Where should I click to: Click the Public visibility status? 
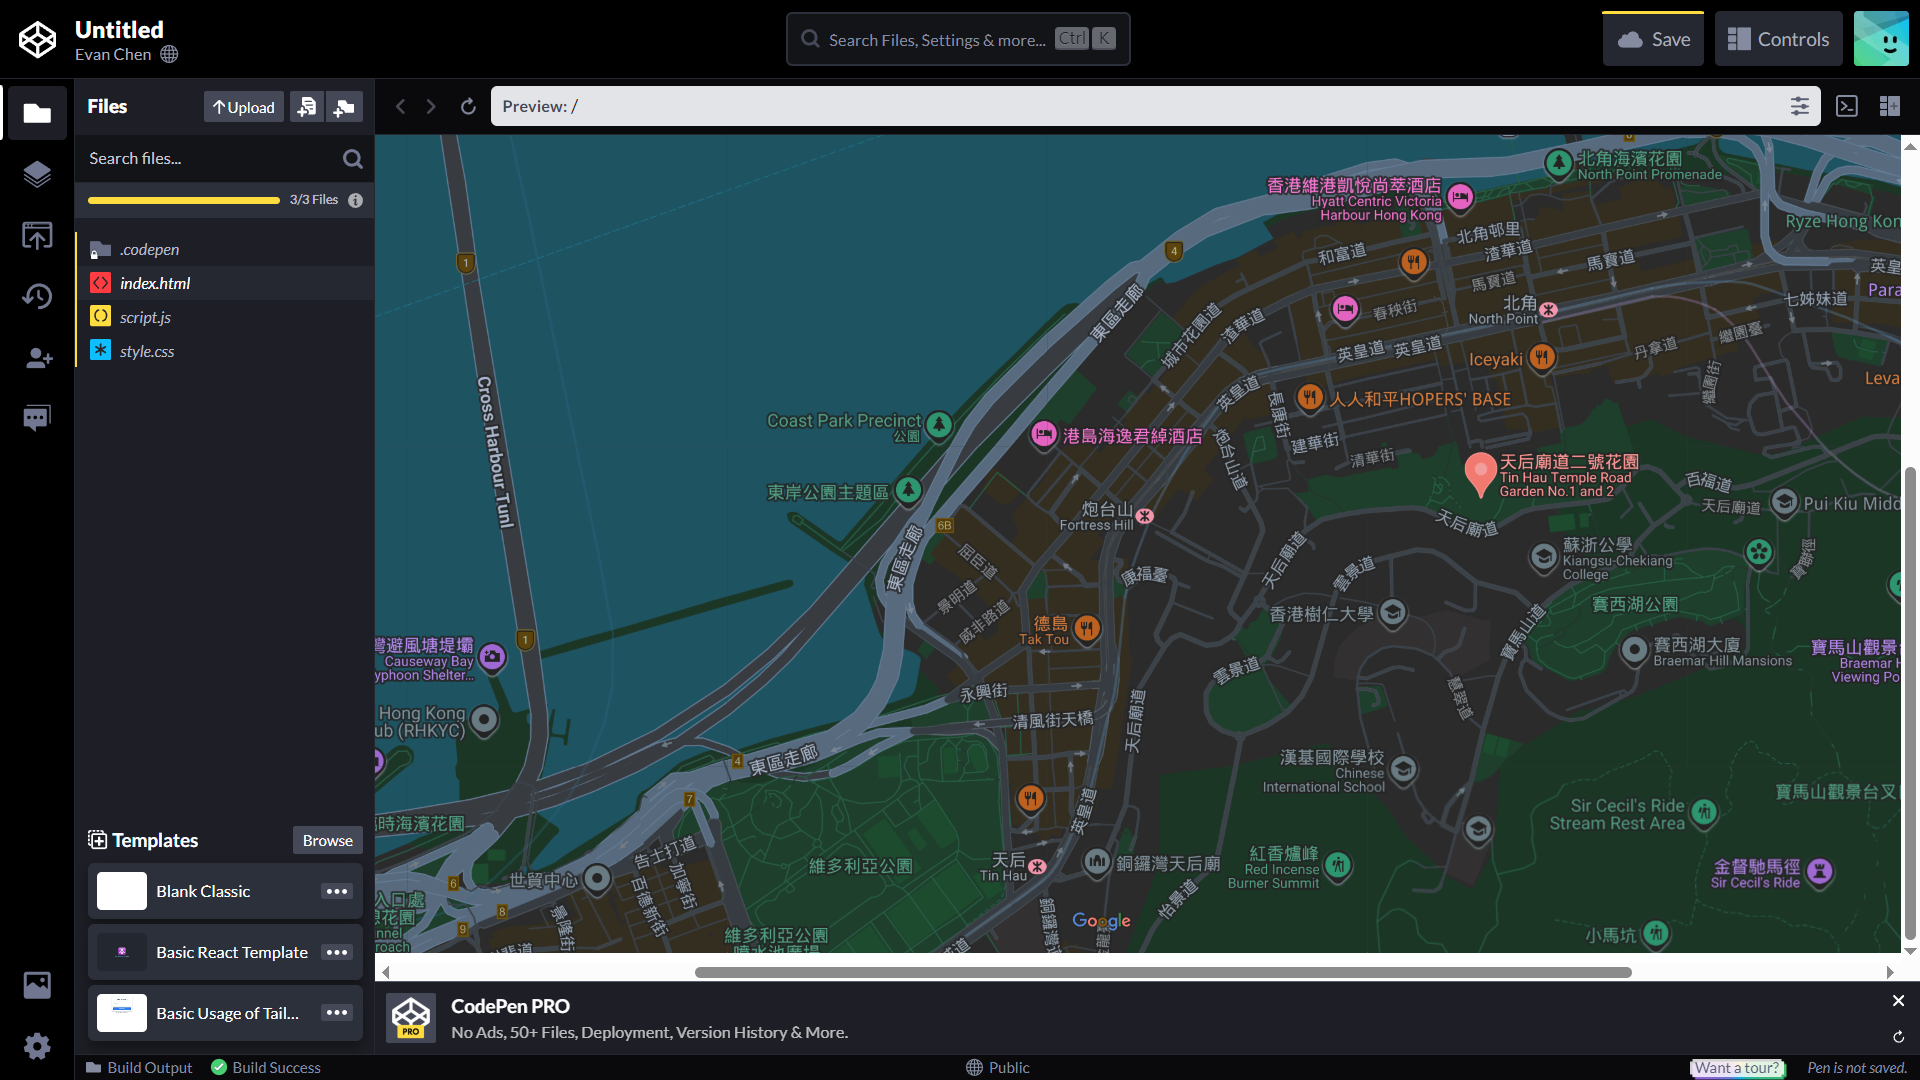998,1068
